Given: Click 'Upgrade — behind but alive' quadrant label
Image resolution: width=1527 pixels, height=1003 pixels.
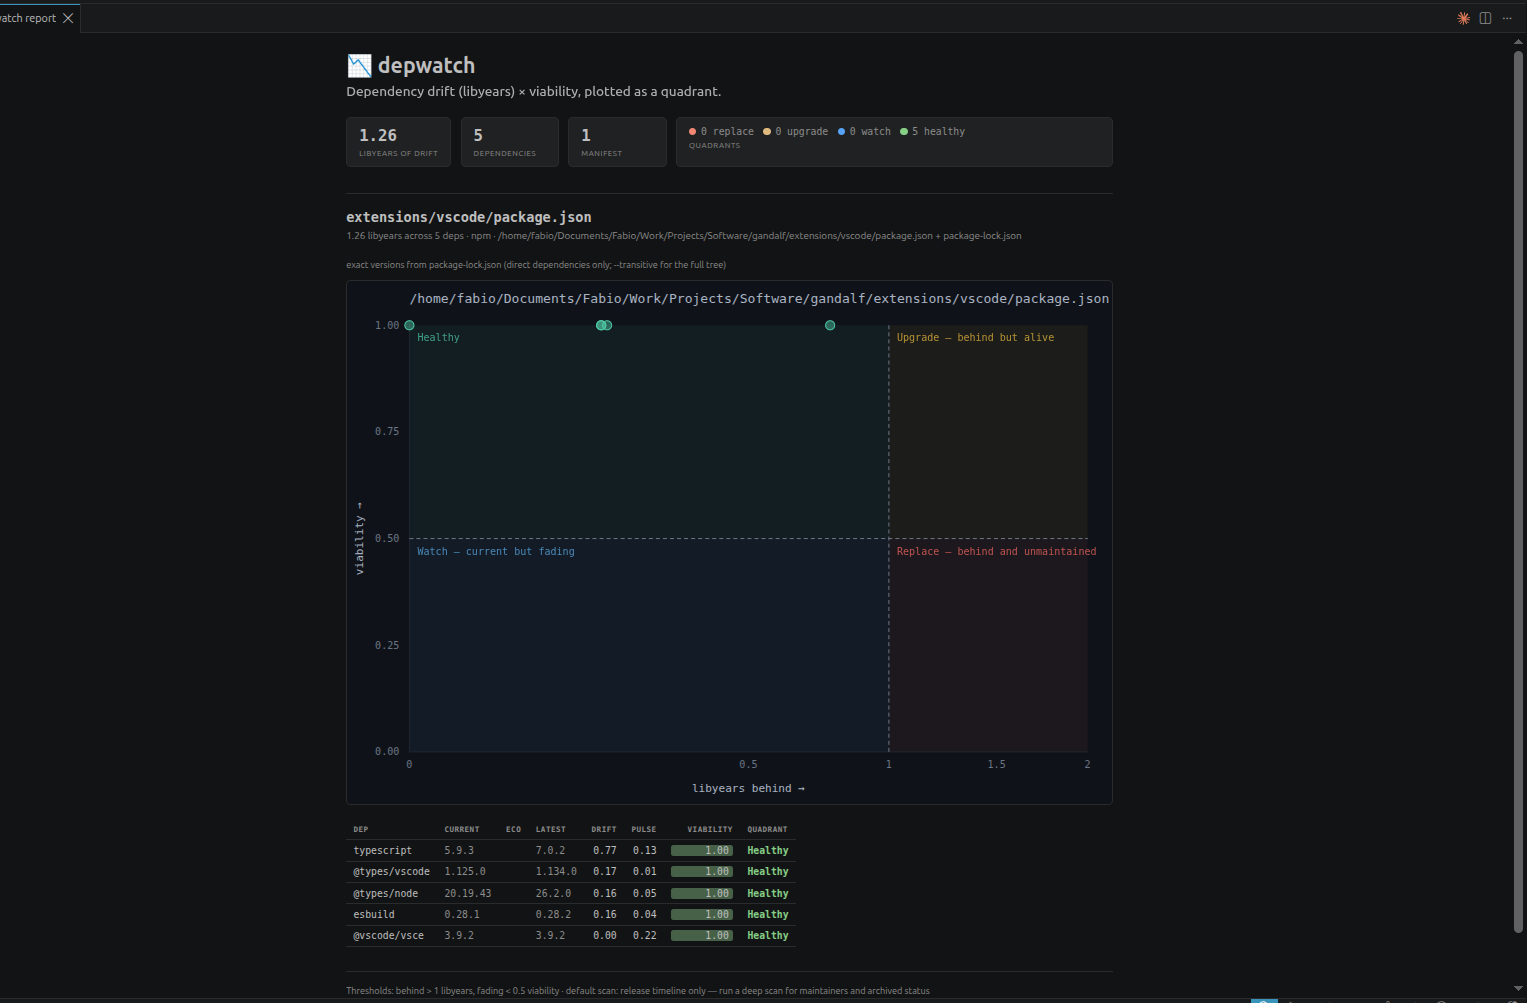Looking at the screenshot, I should point(975,338).
